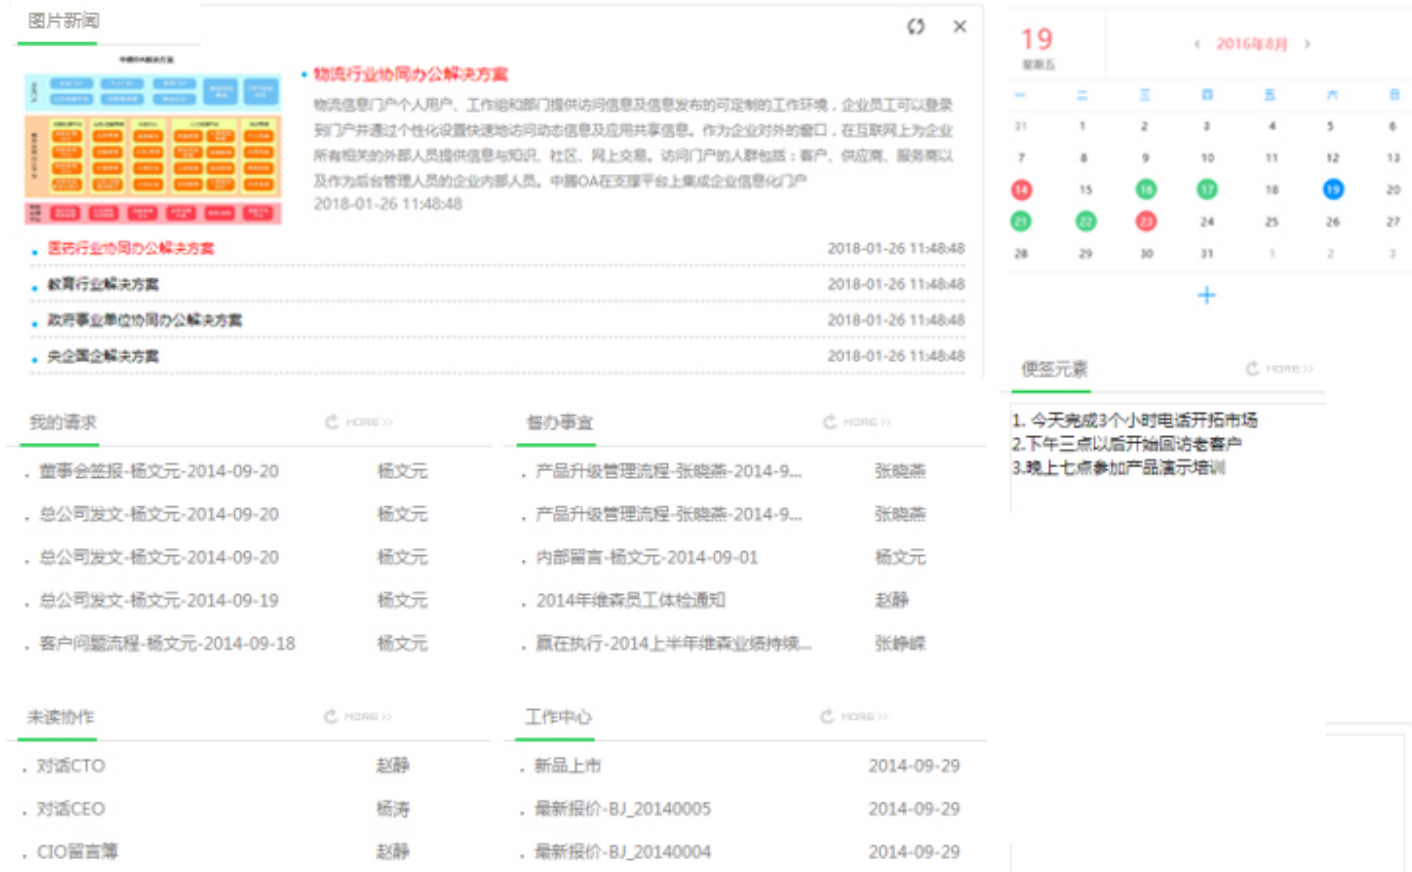Select green-marked day 16 in calendar
This screenshot has height=872, width=1412.
click(x=1146, y=189)
